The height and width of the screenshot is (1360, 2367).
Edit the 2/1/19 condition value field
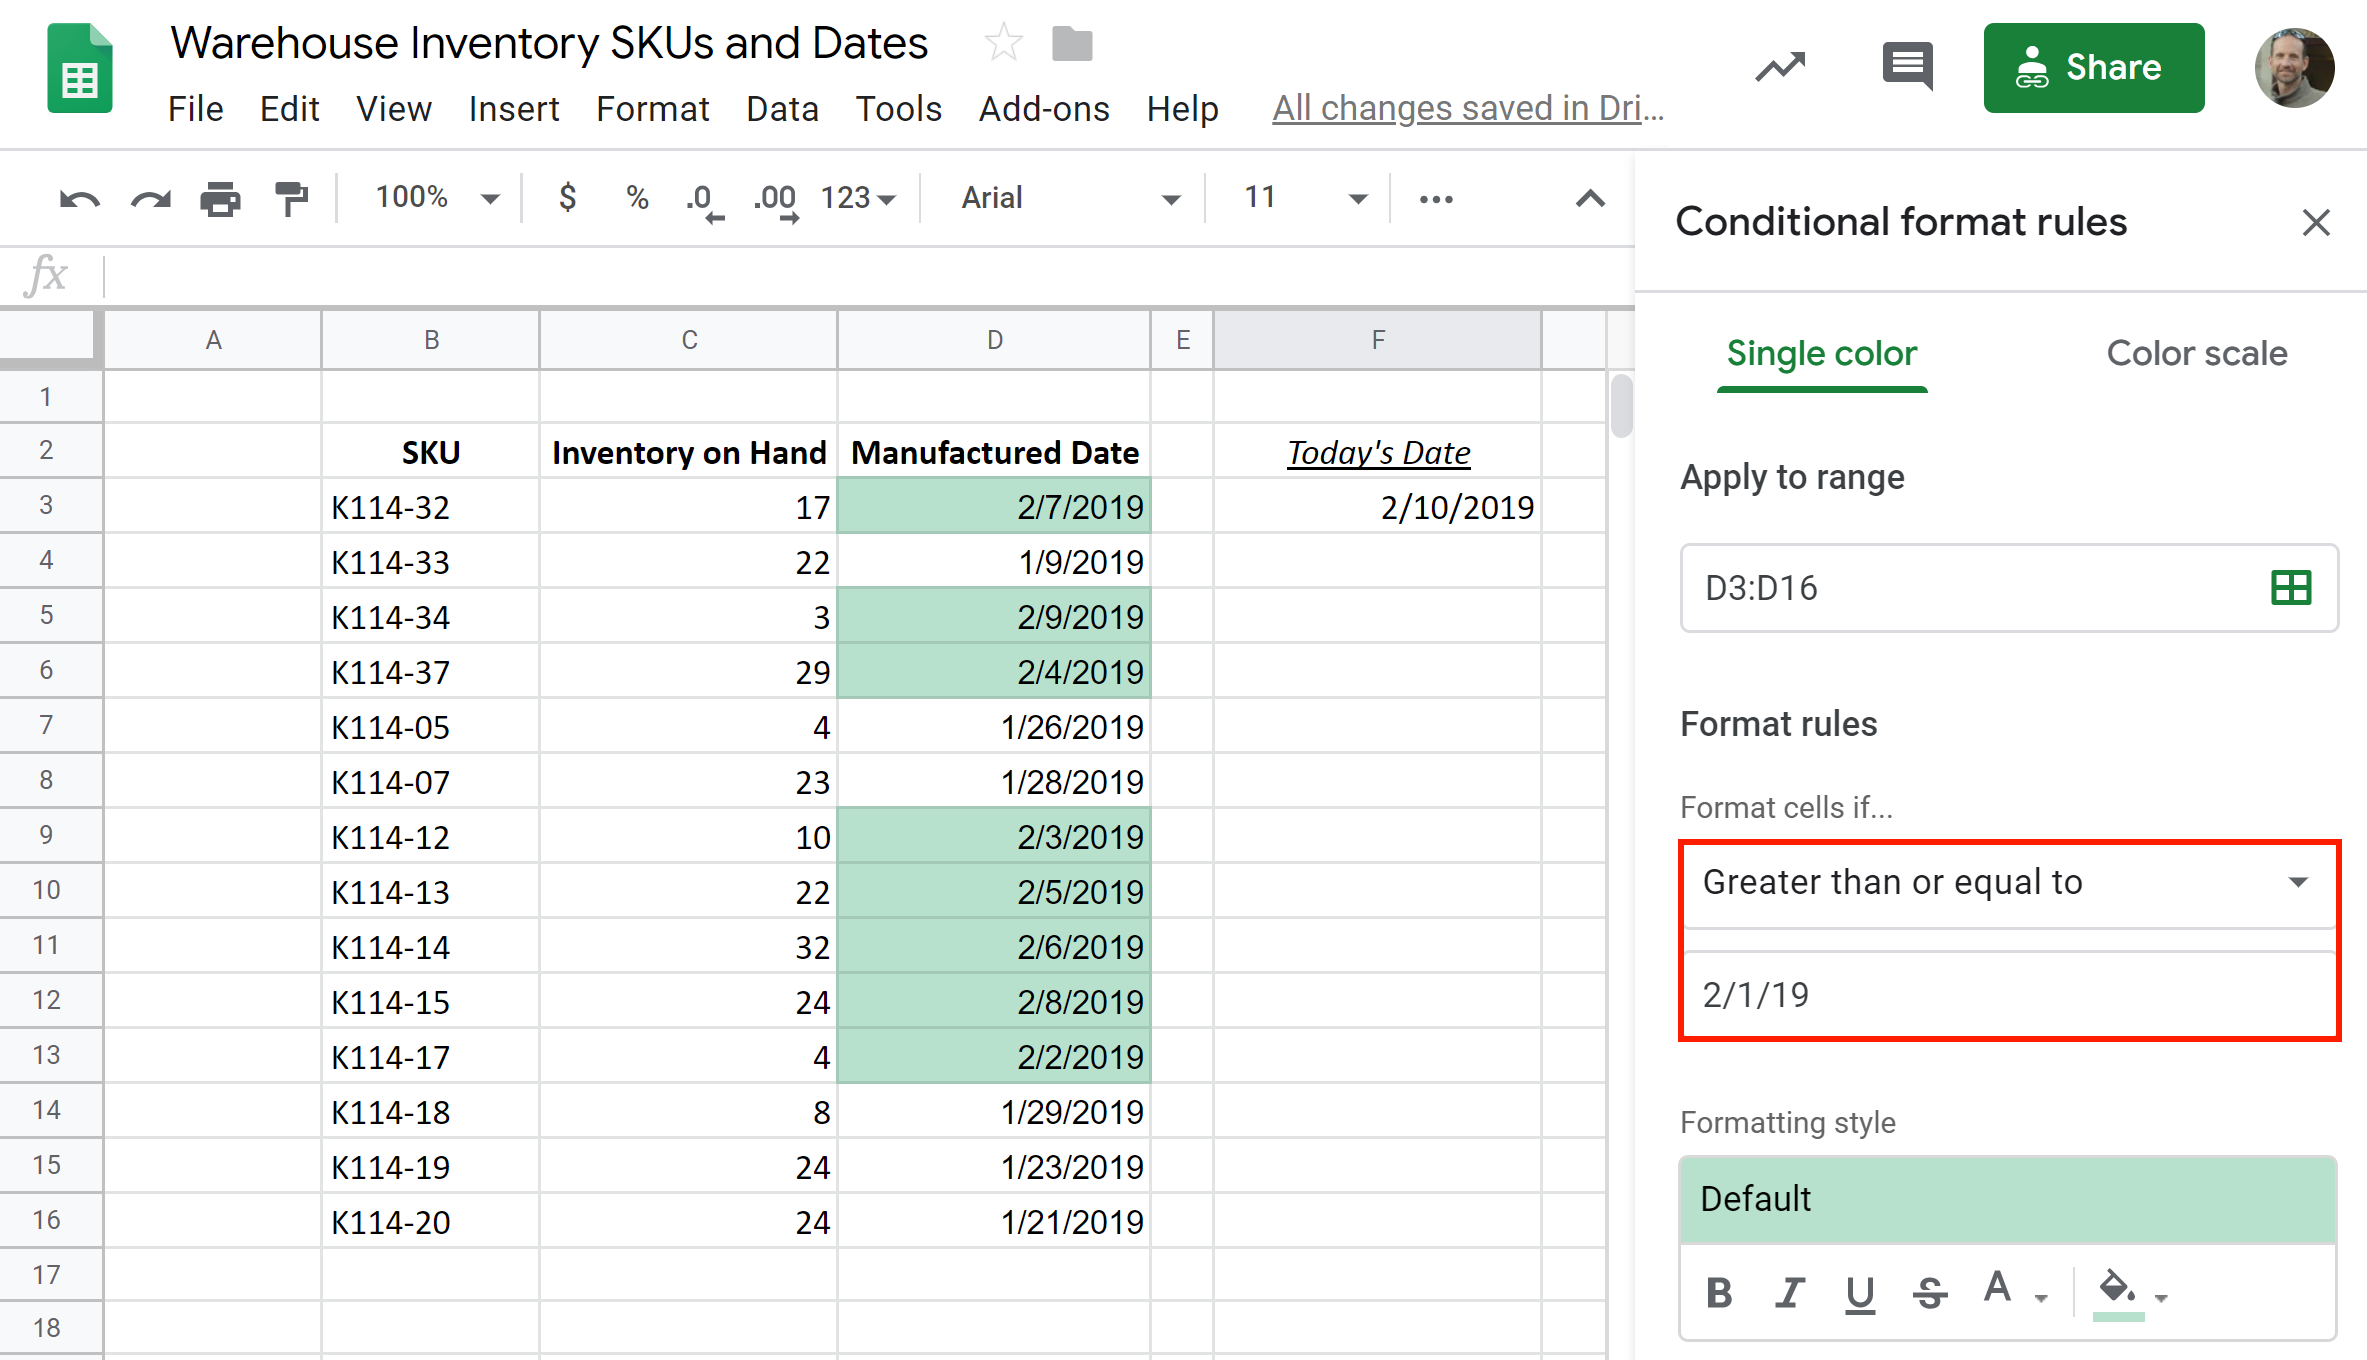coord(2008,995)
